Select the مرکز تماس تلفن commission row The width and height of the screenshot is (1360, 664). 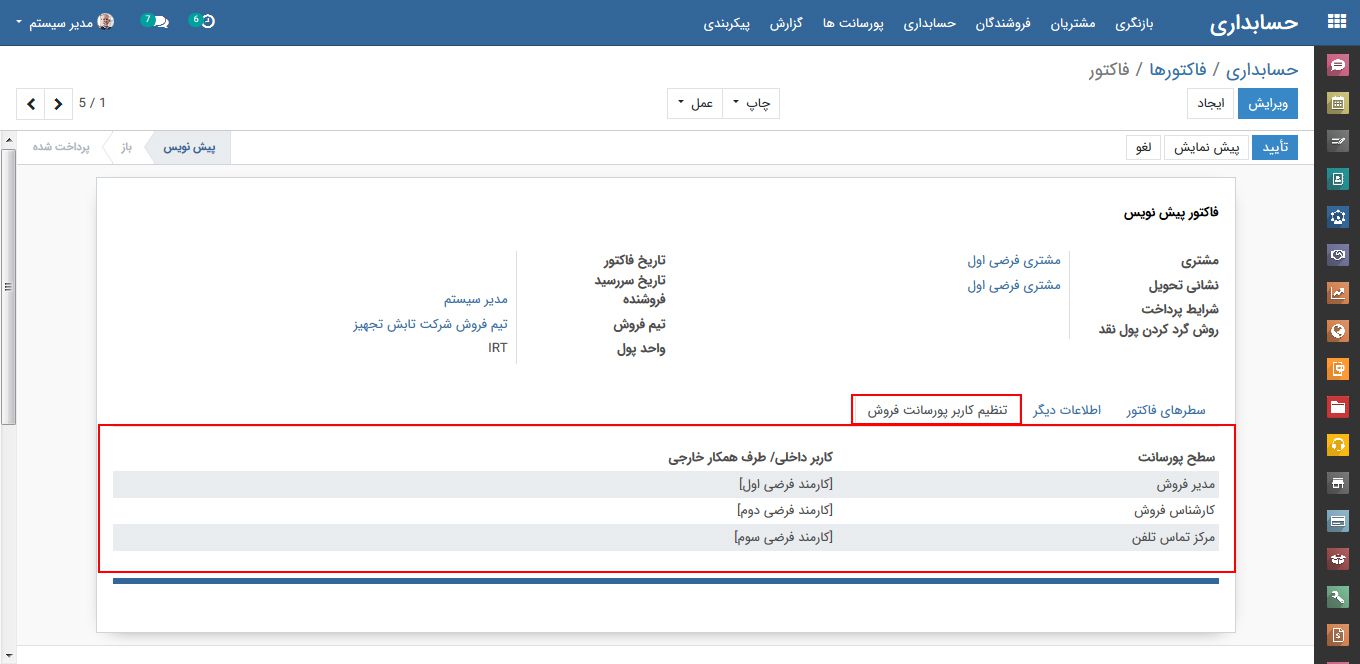pyautogui.click(x=666, y=537)
